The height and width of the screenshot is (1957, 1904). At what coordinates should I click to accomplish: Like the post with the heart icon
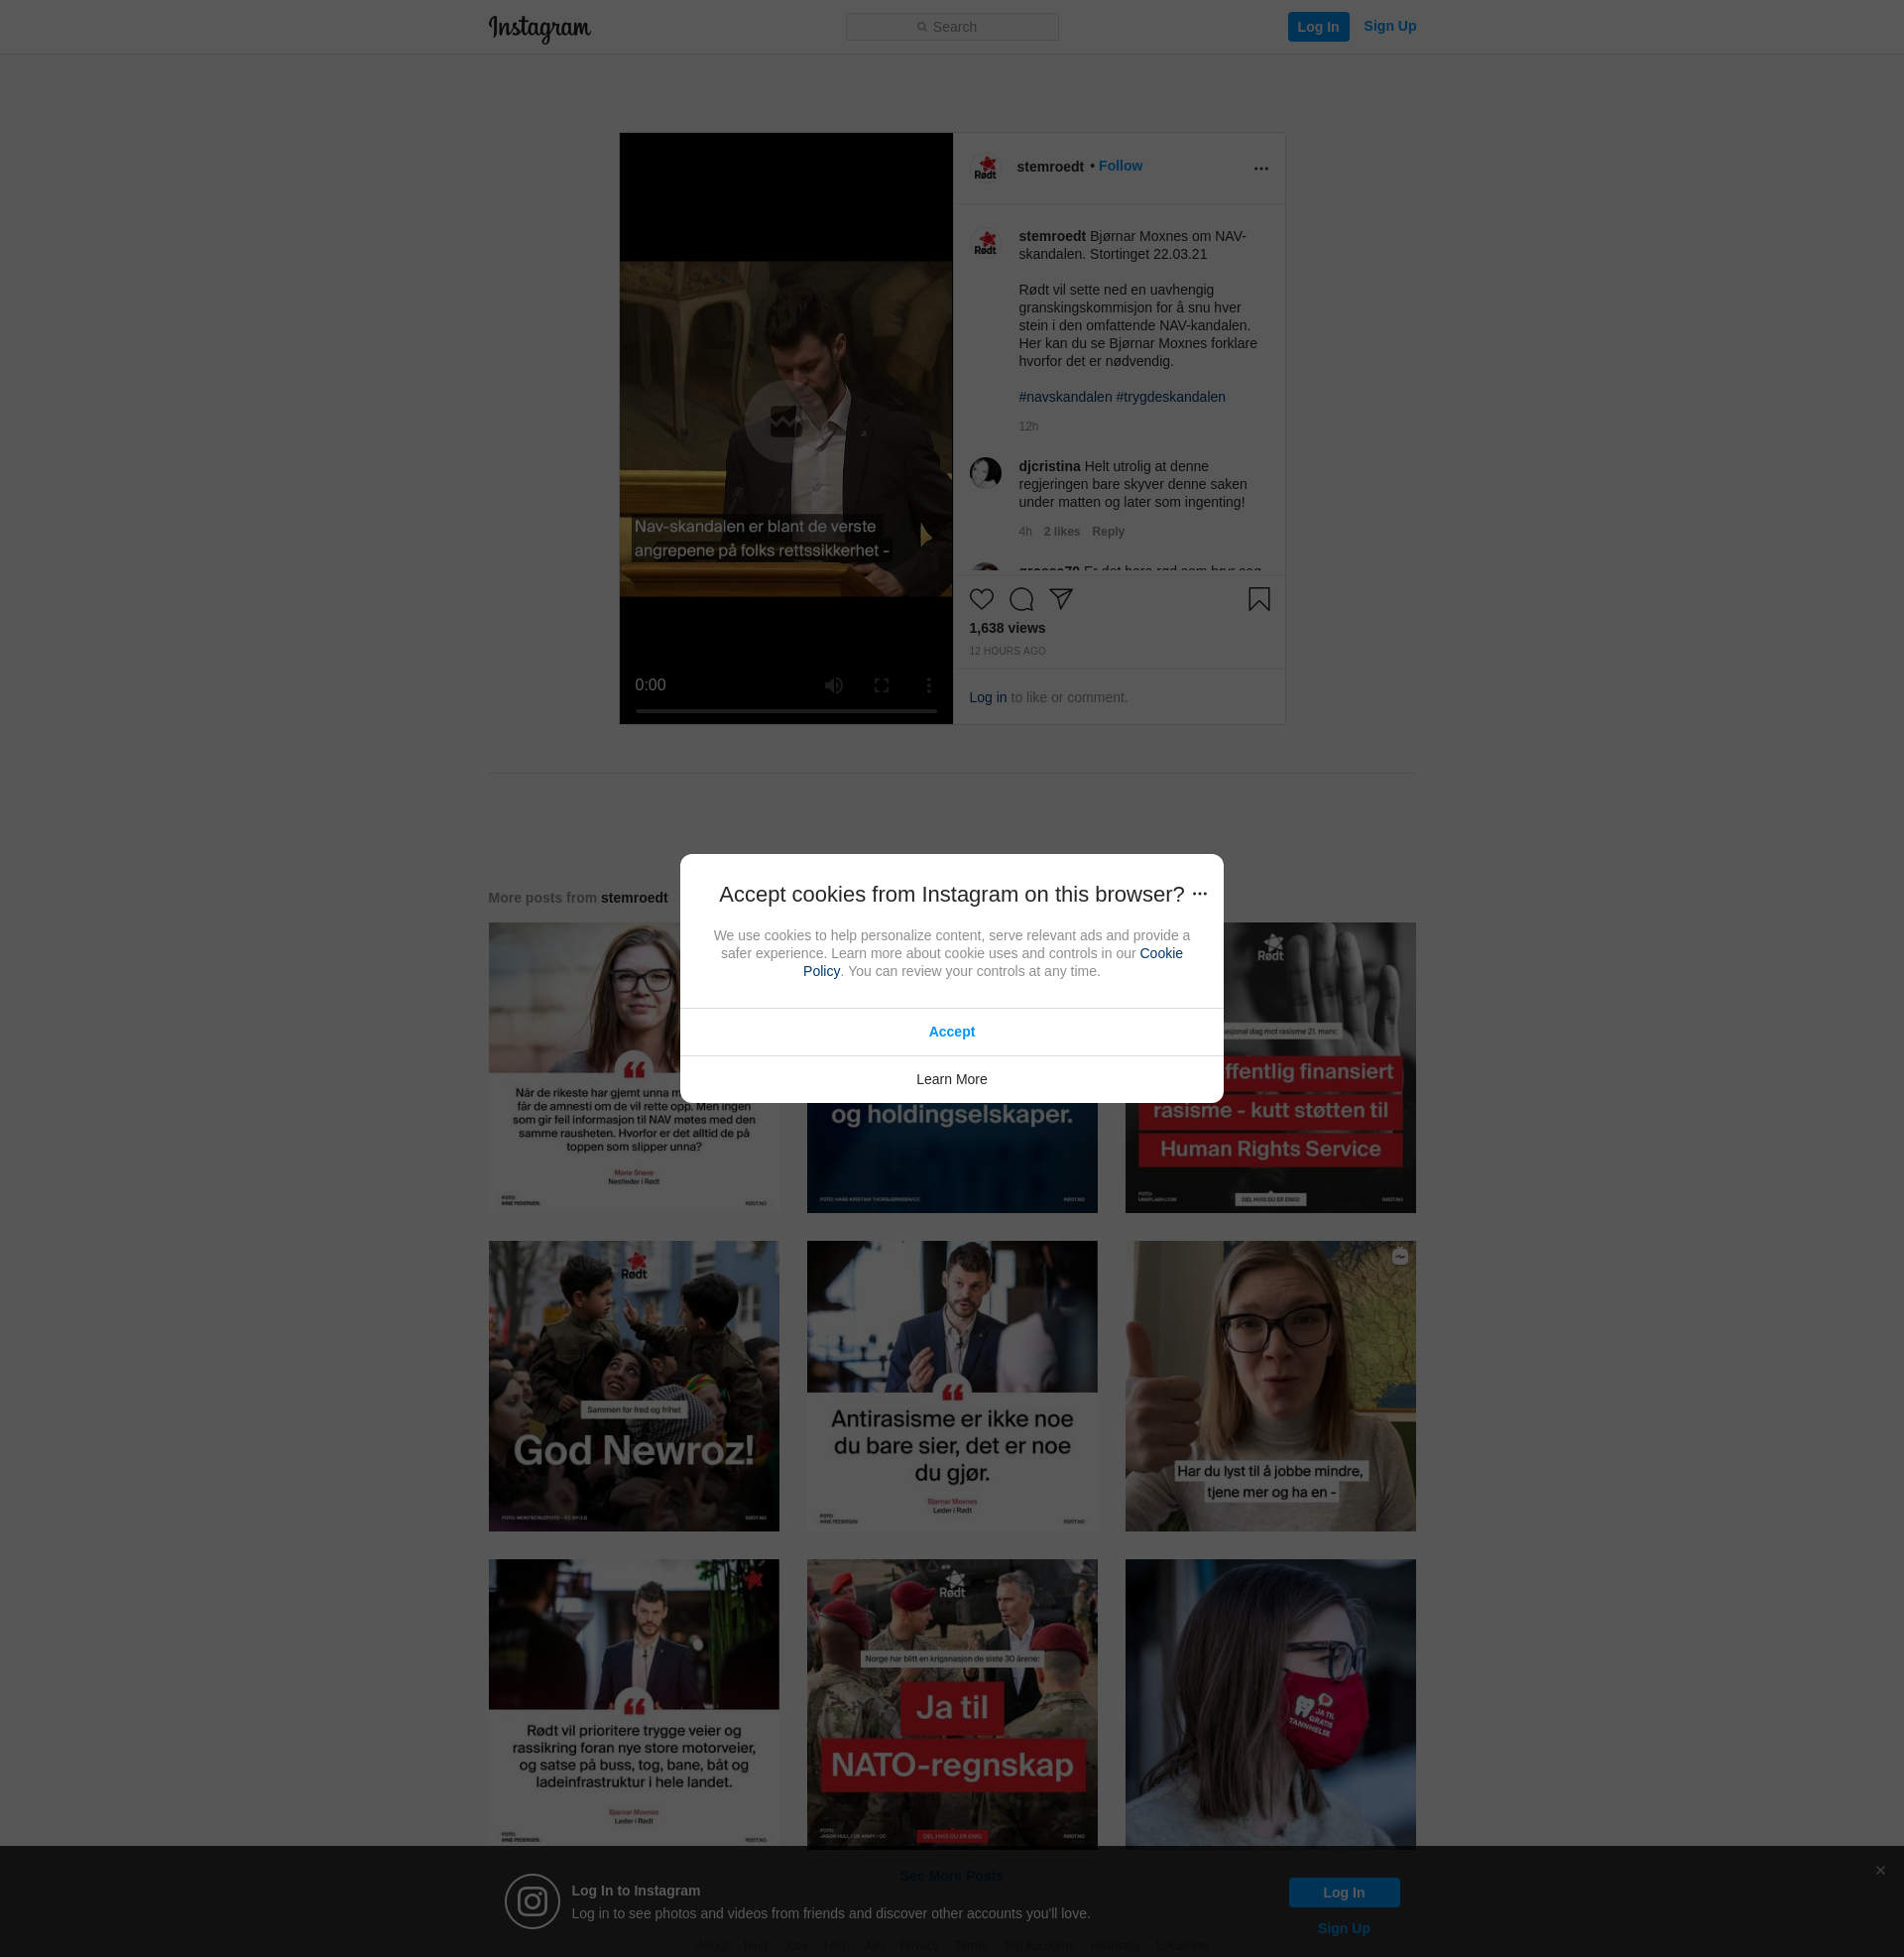tap(981, 599)
